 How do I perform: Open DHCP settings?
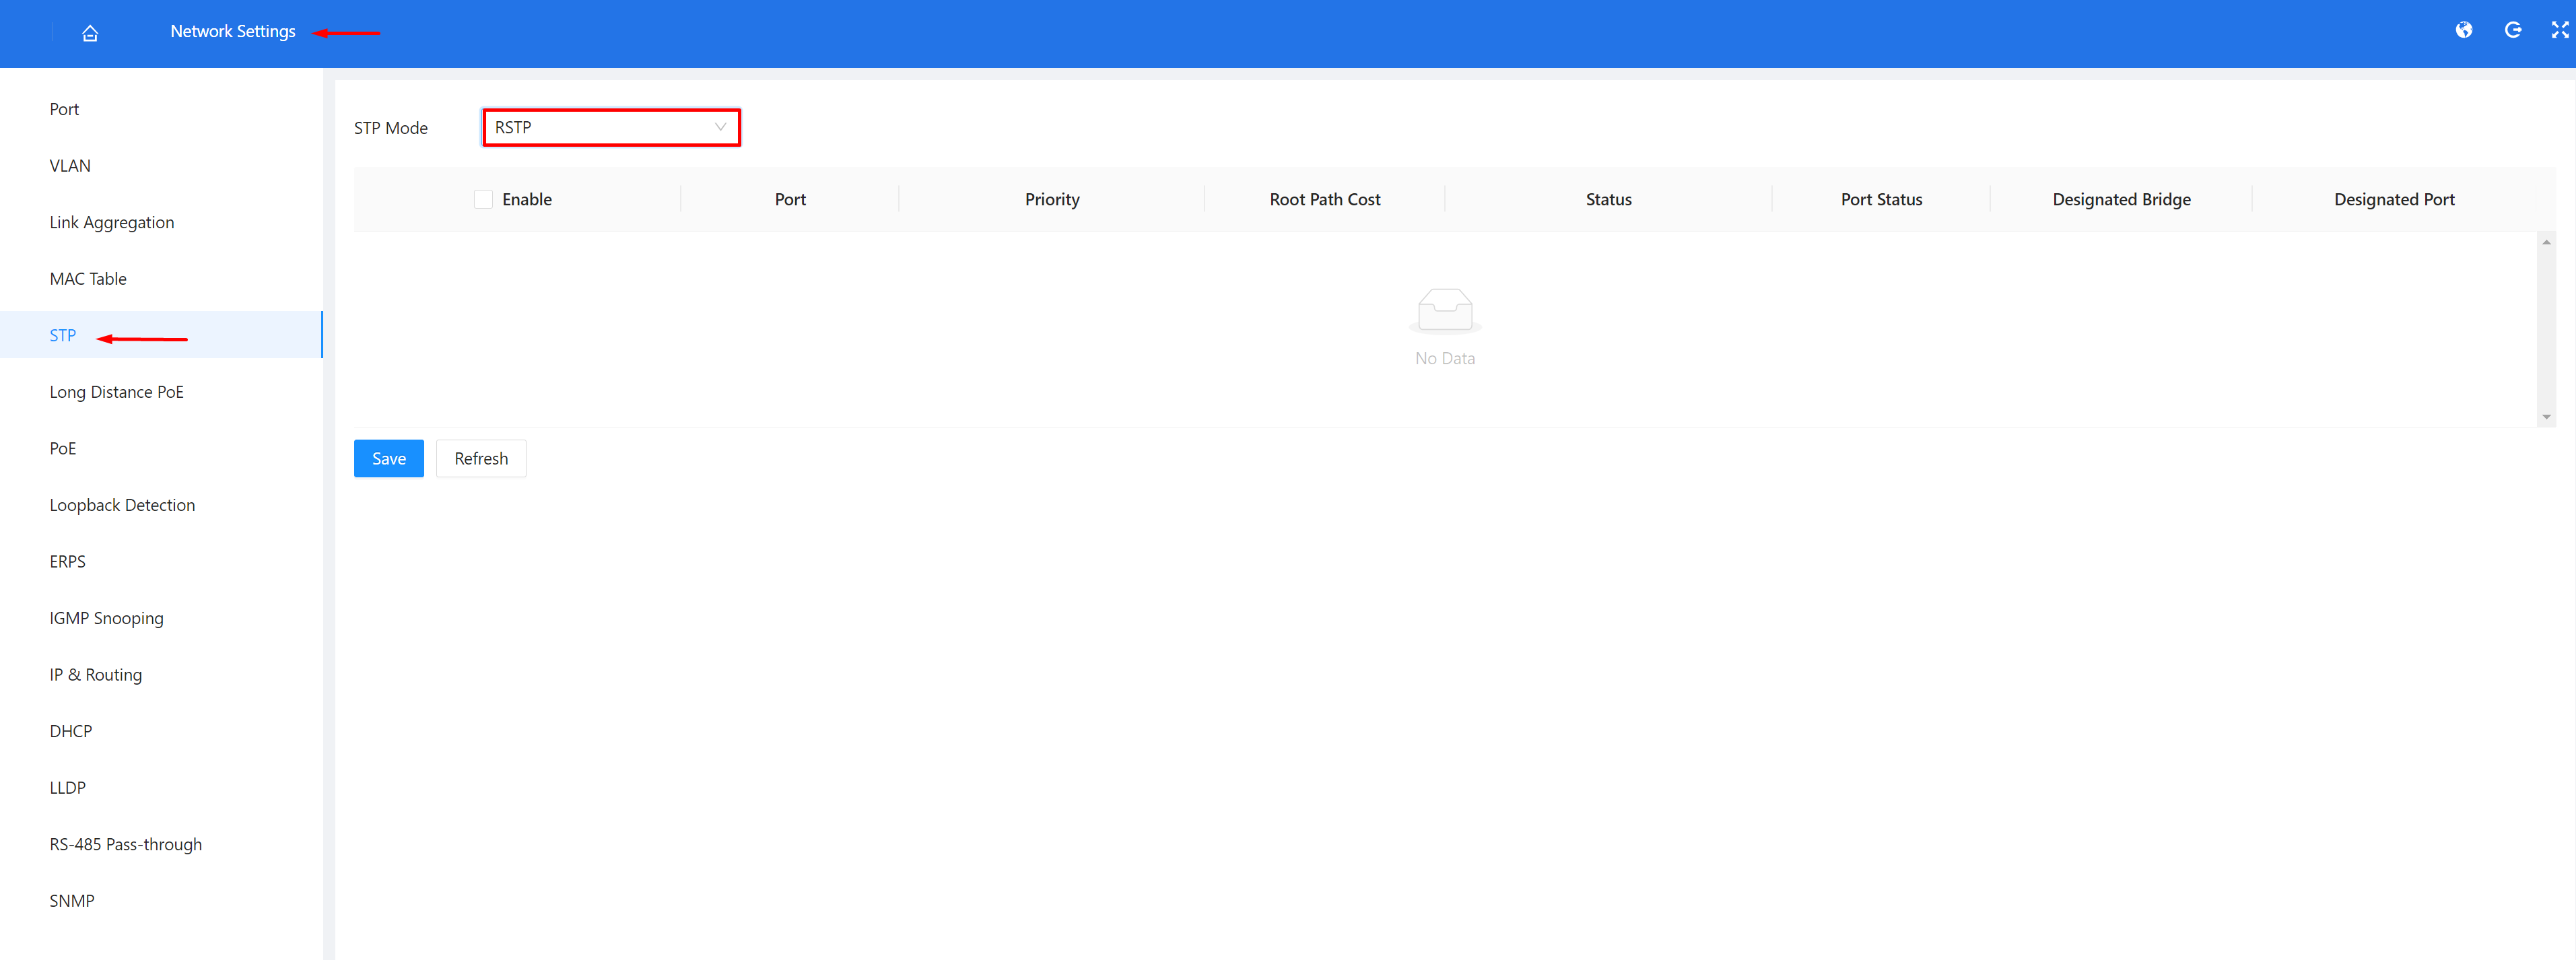(x=71, y=731)
